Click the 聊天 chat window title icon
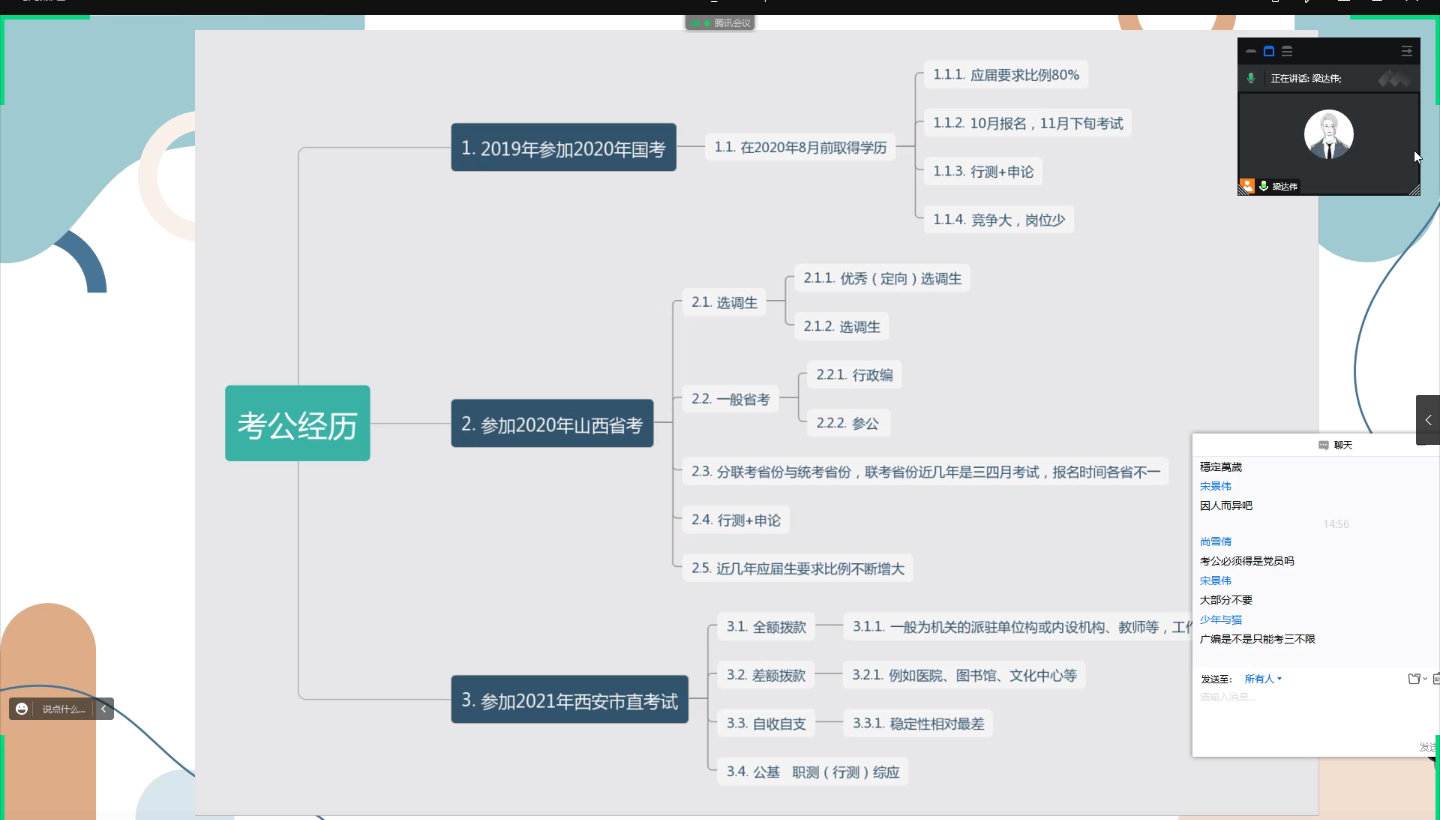 1323,445
